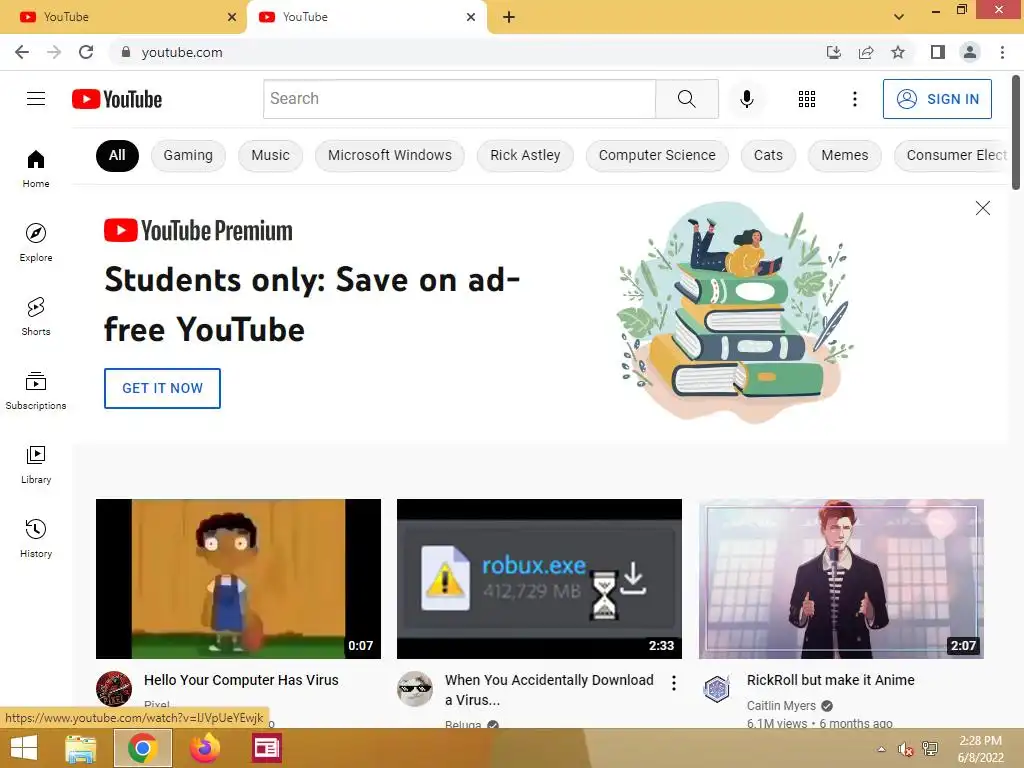Screen dimensions: 1024x768
Task: Open the Caitlin Myers channel name link
Action: (781, 705)
